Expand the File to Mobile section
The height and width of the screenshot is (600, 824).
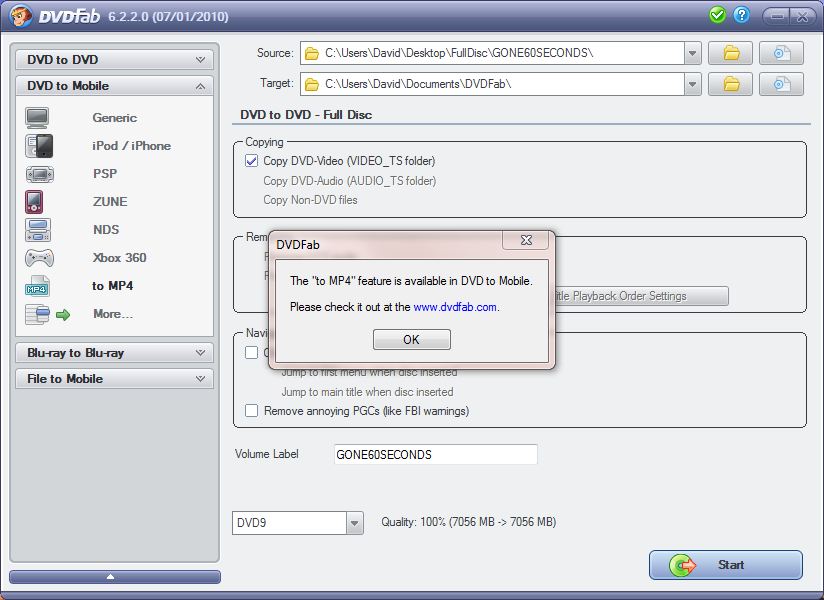[x=115, y=378]
